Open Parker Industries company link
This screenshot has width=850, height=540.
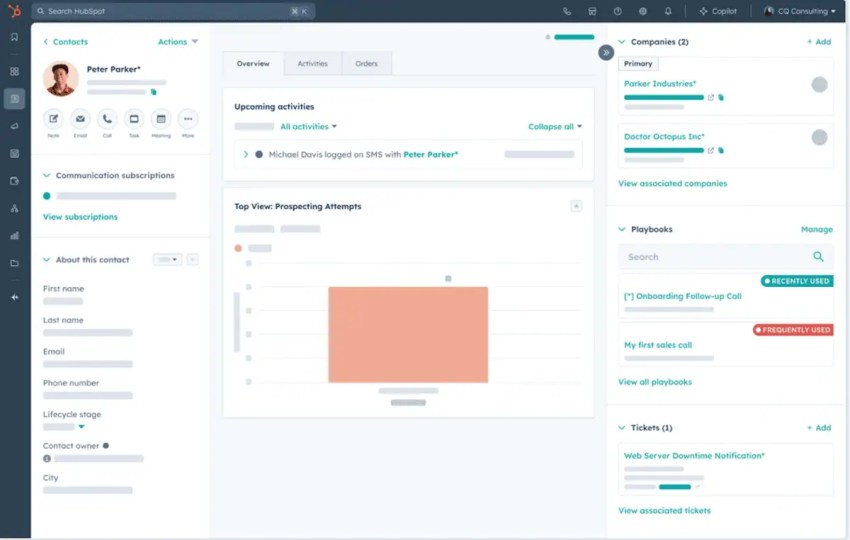(660, 83)
